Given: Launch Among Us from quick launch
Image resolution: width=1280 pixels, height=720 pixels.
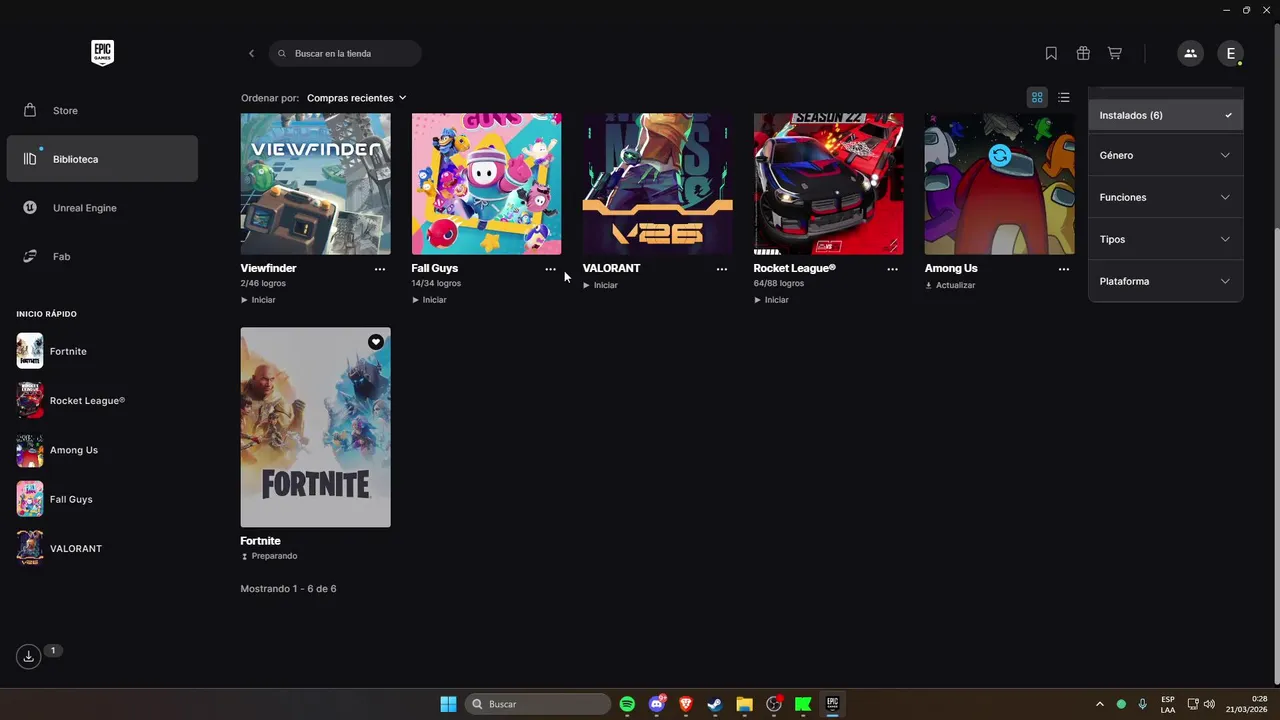Looking at the screenshot, I should click(102, 450).
